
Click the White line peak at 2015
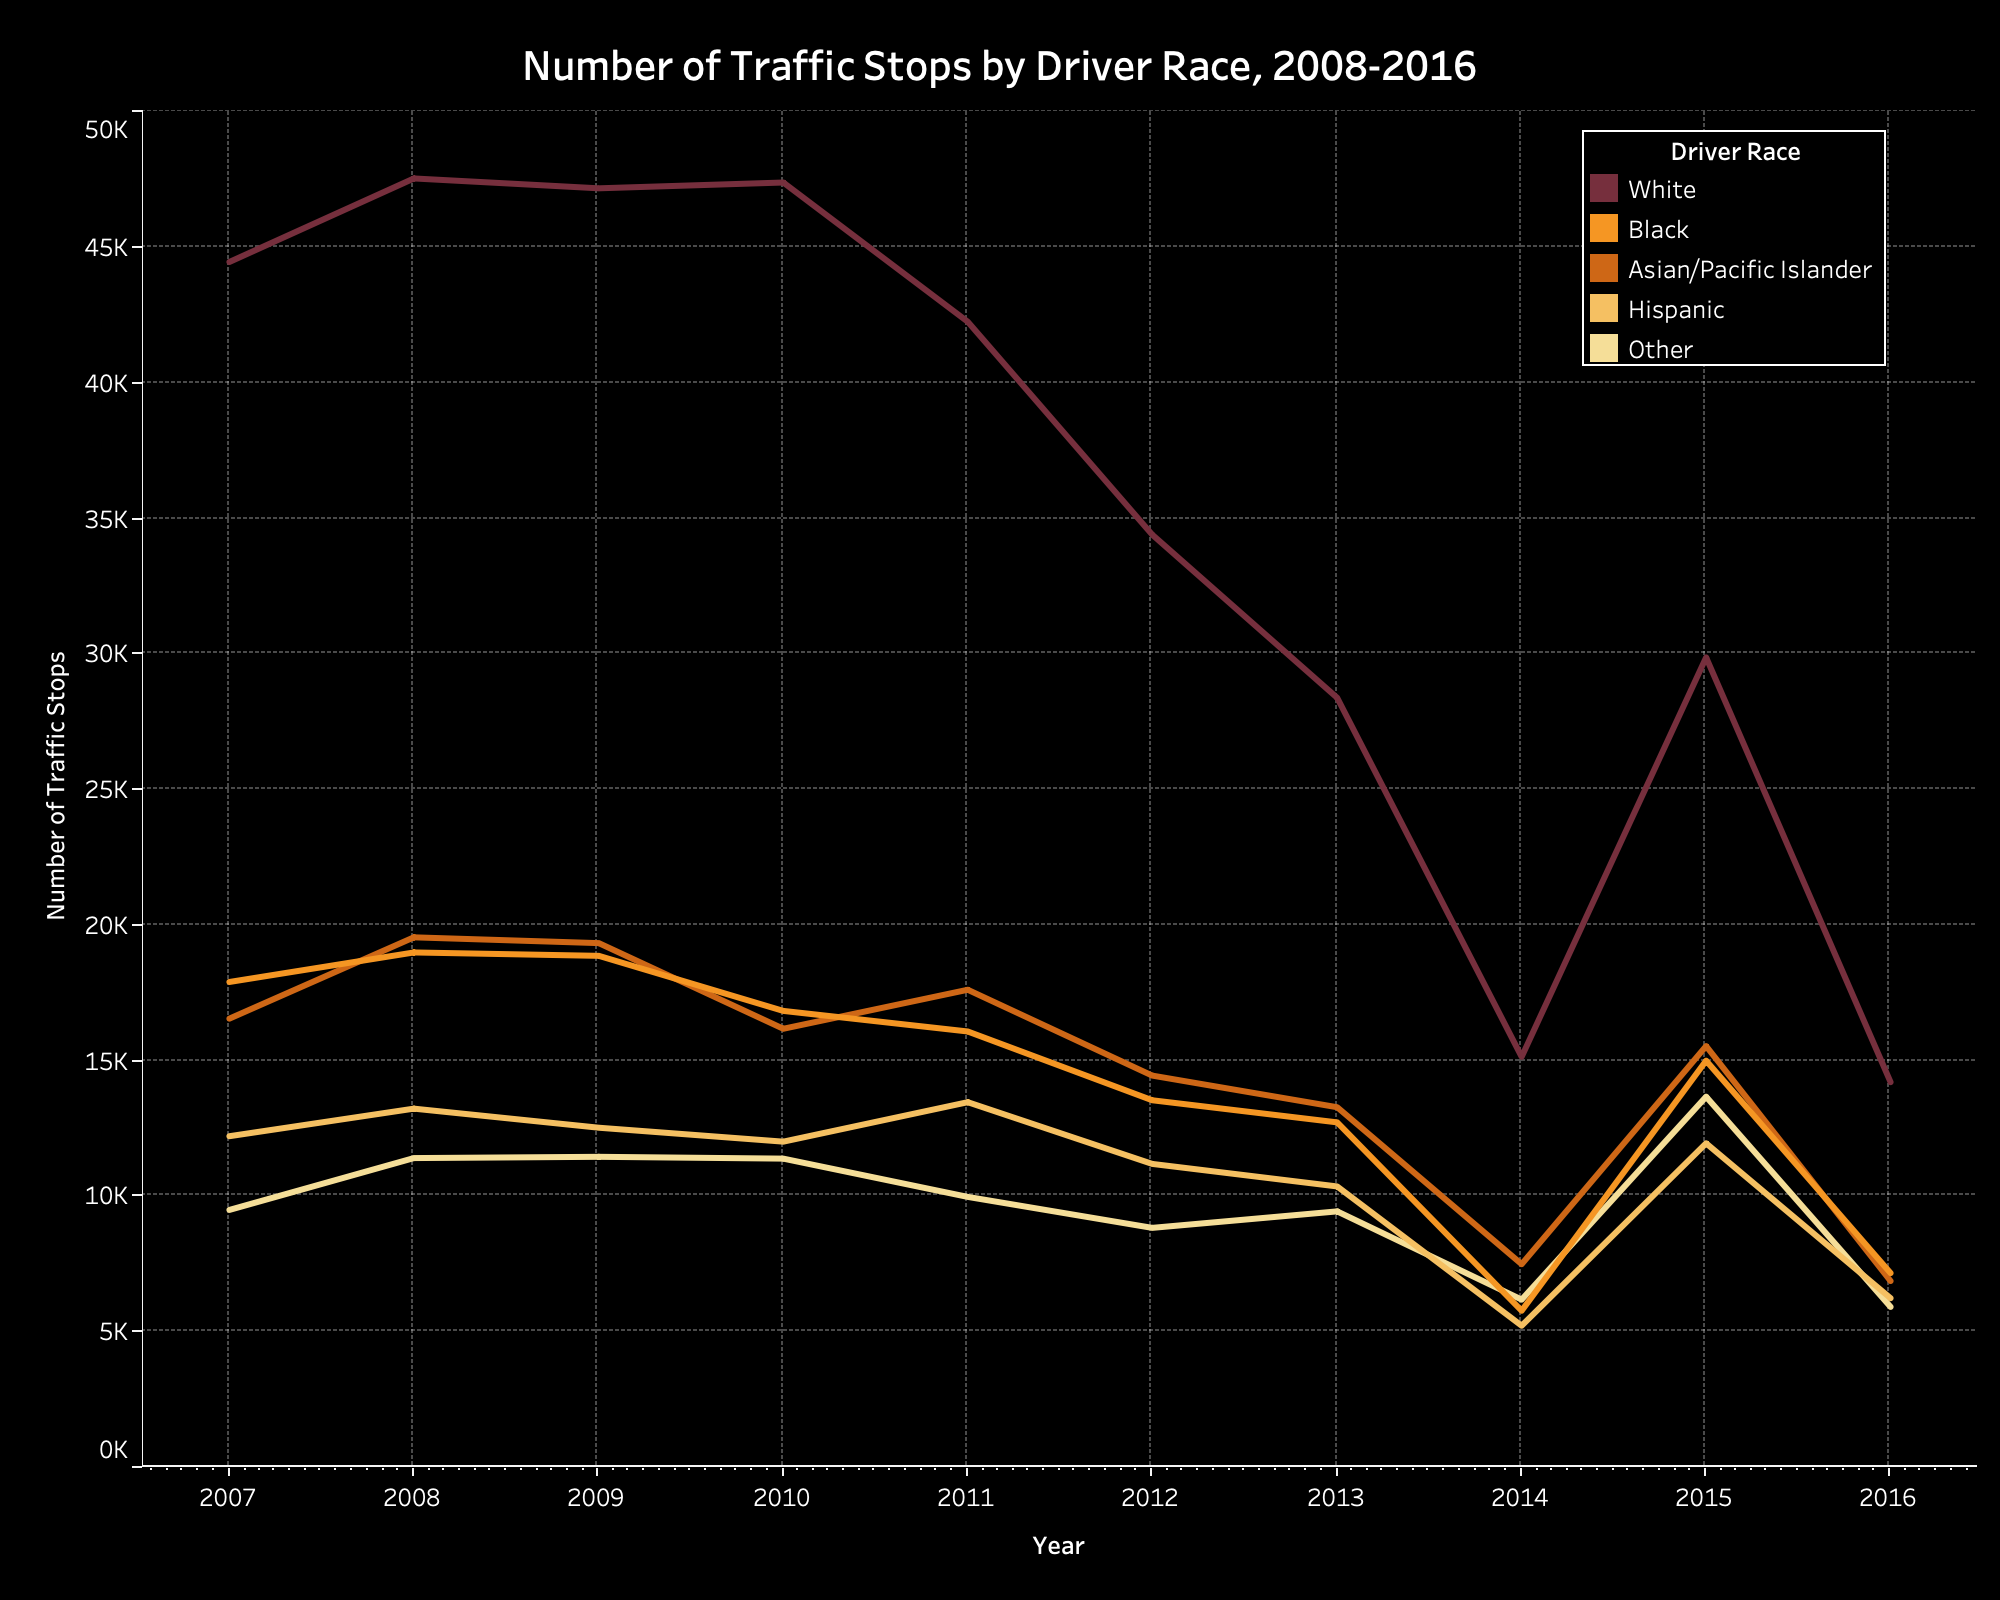click(1705, 657)
